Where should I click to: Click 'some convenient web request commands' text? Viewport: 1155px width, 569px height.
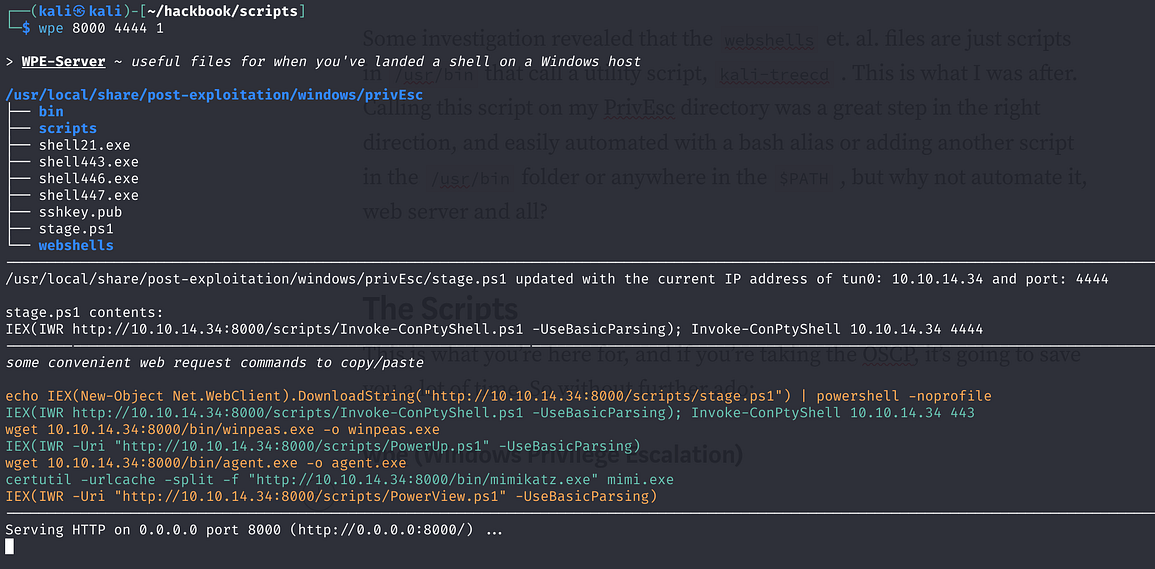tap(214, 363)
